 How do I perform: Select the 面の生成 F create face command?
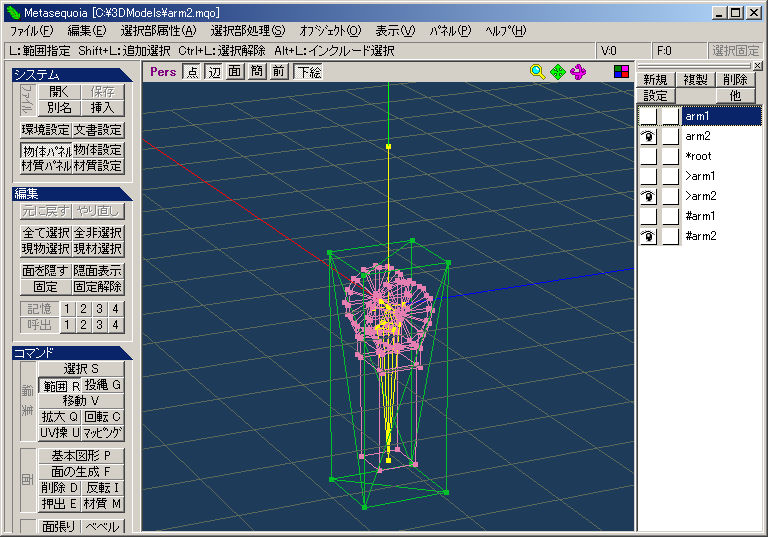81,472
